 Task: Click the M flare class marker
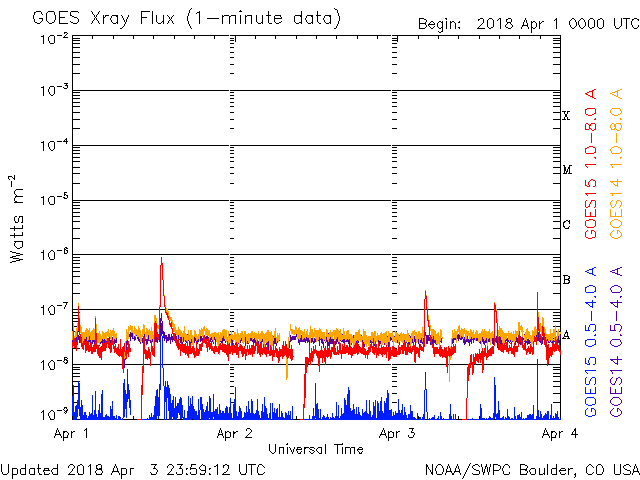pyautogui.click(x=566, y=170)
